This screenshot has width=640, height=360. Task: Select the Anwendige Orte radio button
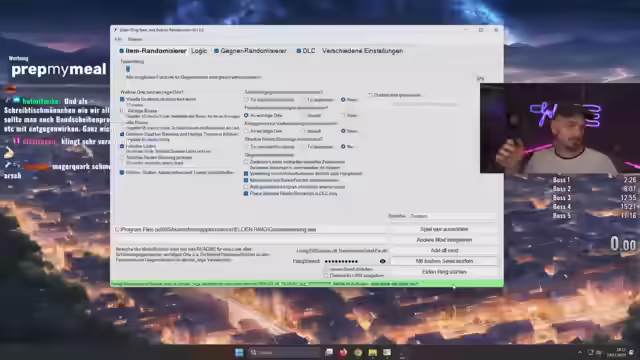pyautogui.click(x=246, y=116)
